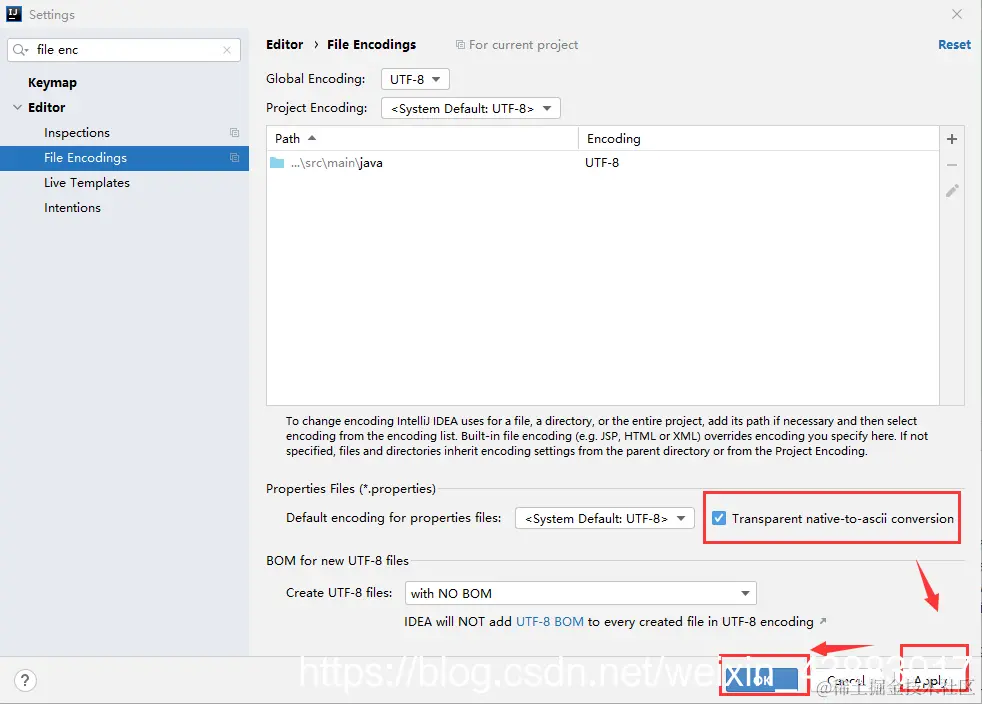Image resolution: width=982 pixels, height=704 pixels.
Task: Open the Create UTF-8 files dropdown
Action: coord(581,593)
